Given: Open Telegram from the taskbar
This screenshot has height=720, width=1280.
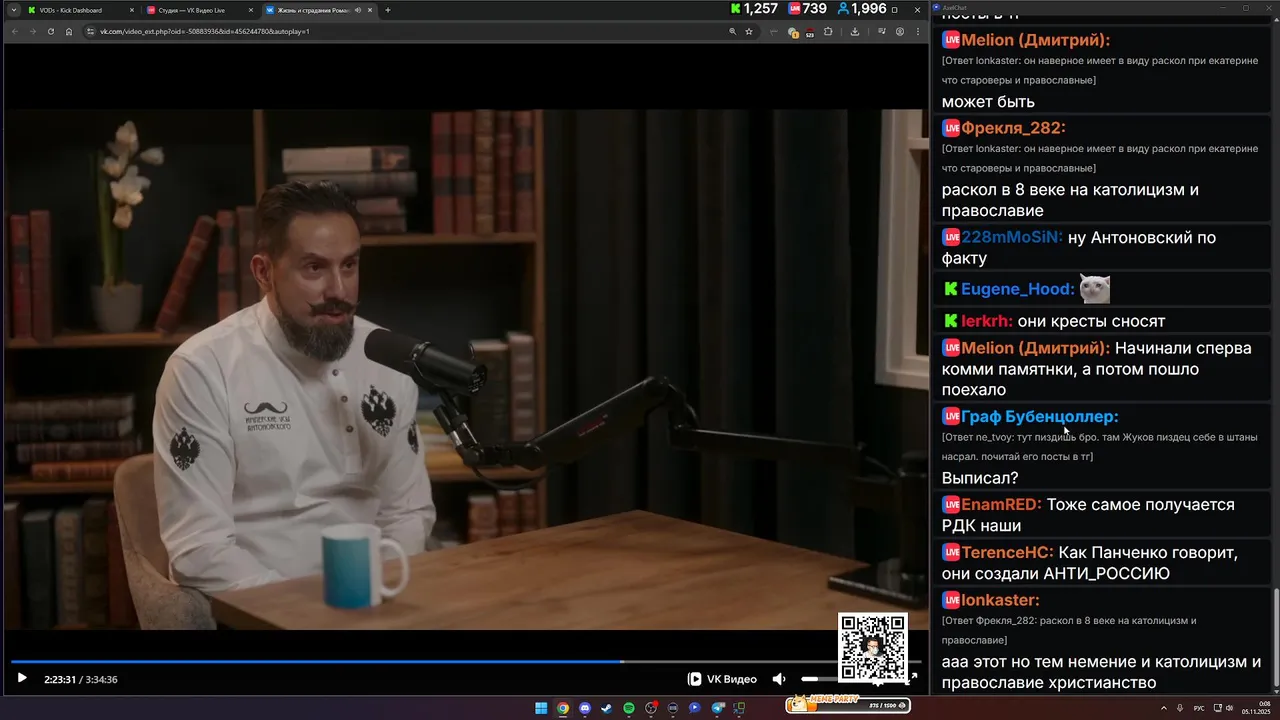Looking at the screenshot, I should pyautogui.click(x=717, y=708).
